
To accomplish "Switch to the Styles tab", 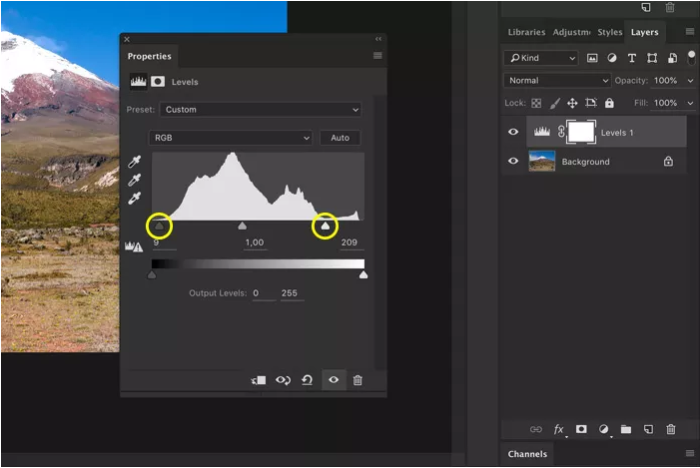I will (x=609, y=32).
